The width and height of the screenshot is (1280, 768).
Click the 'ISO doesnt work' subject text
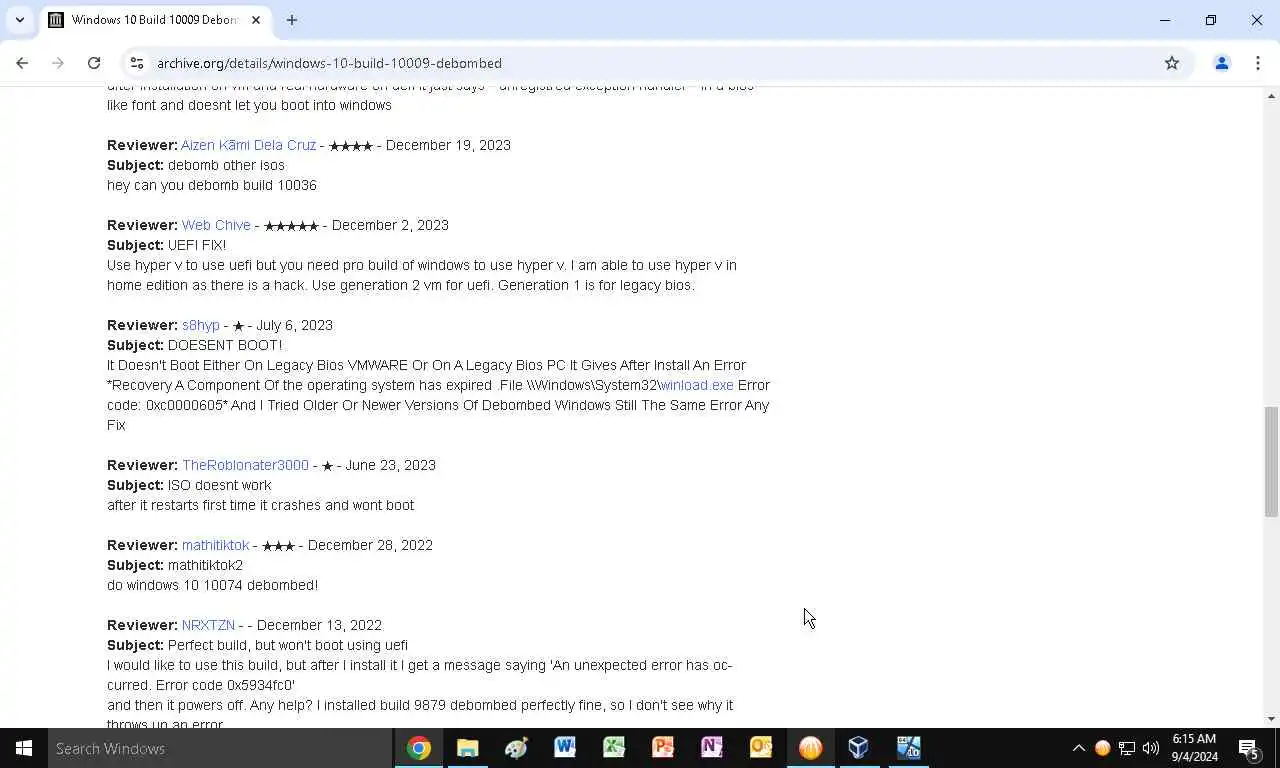pos(219,485)
